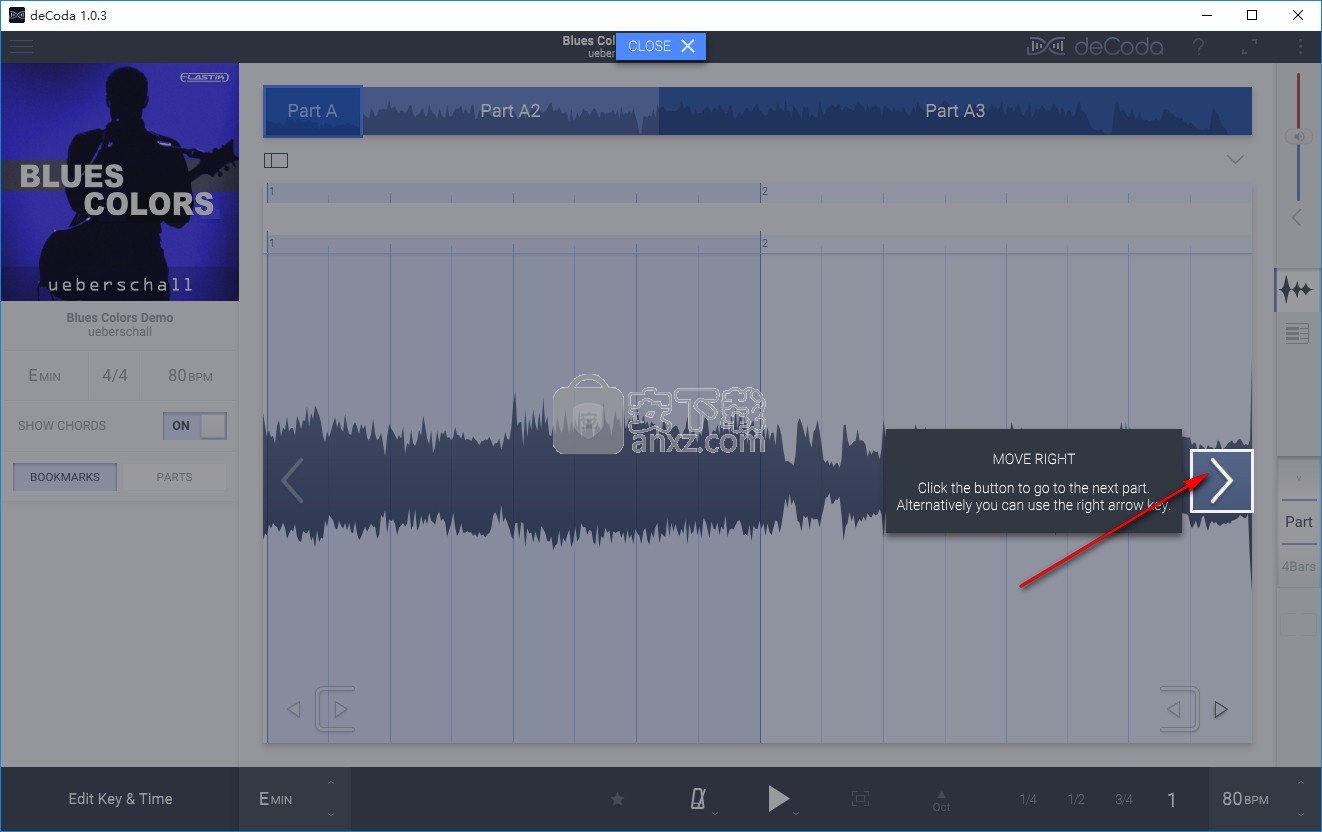The width and height of the screenshot is (1322, 832).
Task: Click the split-view layout icon below parts
Action: pos(276,160)
